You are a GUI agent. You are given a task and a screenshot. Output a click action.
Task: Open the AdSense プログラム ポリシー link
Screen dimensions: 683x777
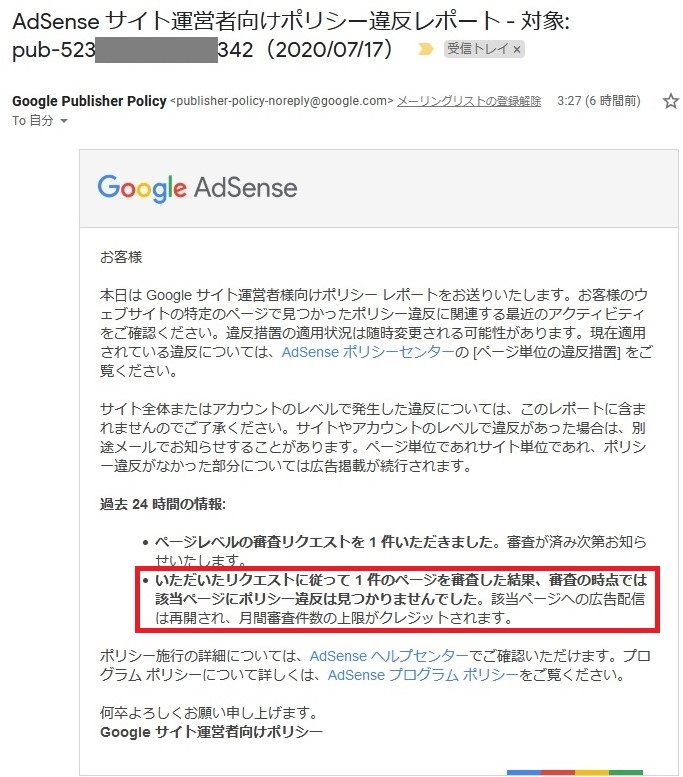[x=423, y=675]
